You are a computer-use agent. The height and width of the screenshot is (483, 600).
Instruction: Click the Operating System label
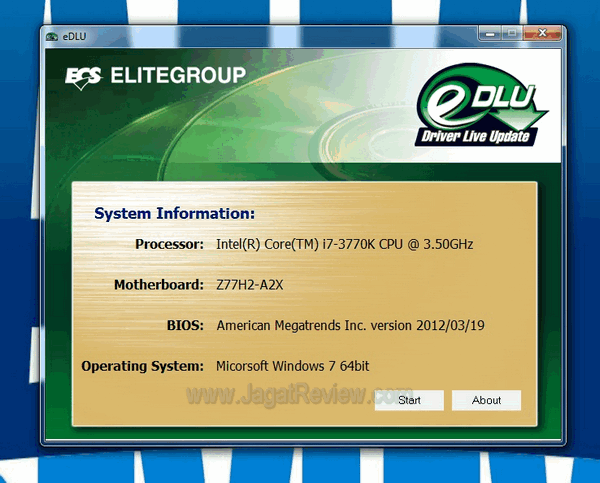pos(143,366)
